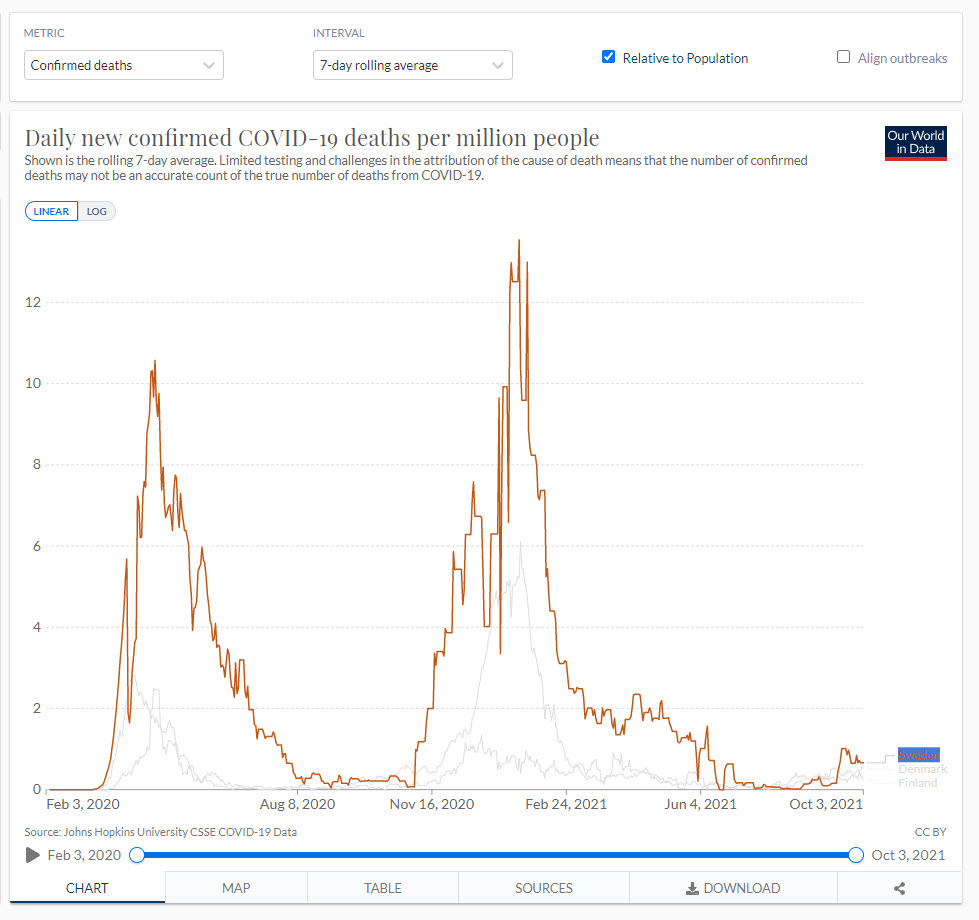Select the Denmark legend label
The width and height of the screenshot is (979, 920).
point(922,769)
